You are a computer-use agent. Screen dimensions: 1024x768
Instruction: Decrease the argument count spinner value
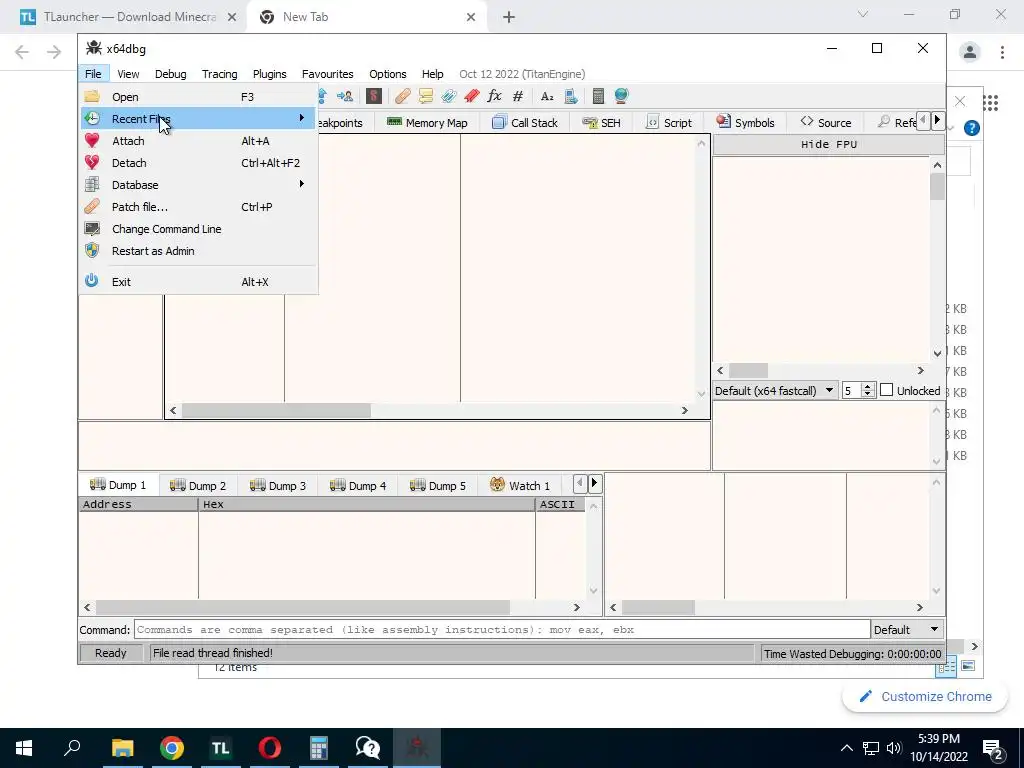(x=867, y=394)
